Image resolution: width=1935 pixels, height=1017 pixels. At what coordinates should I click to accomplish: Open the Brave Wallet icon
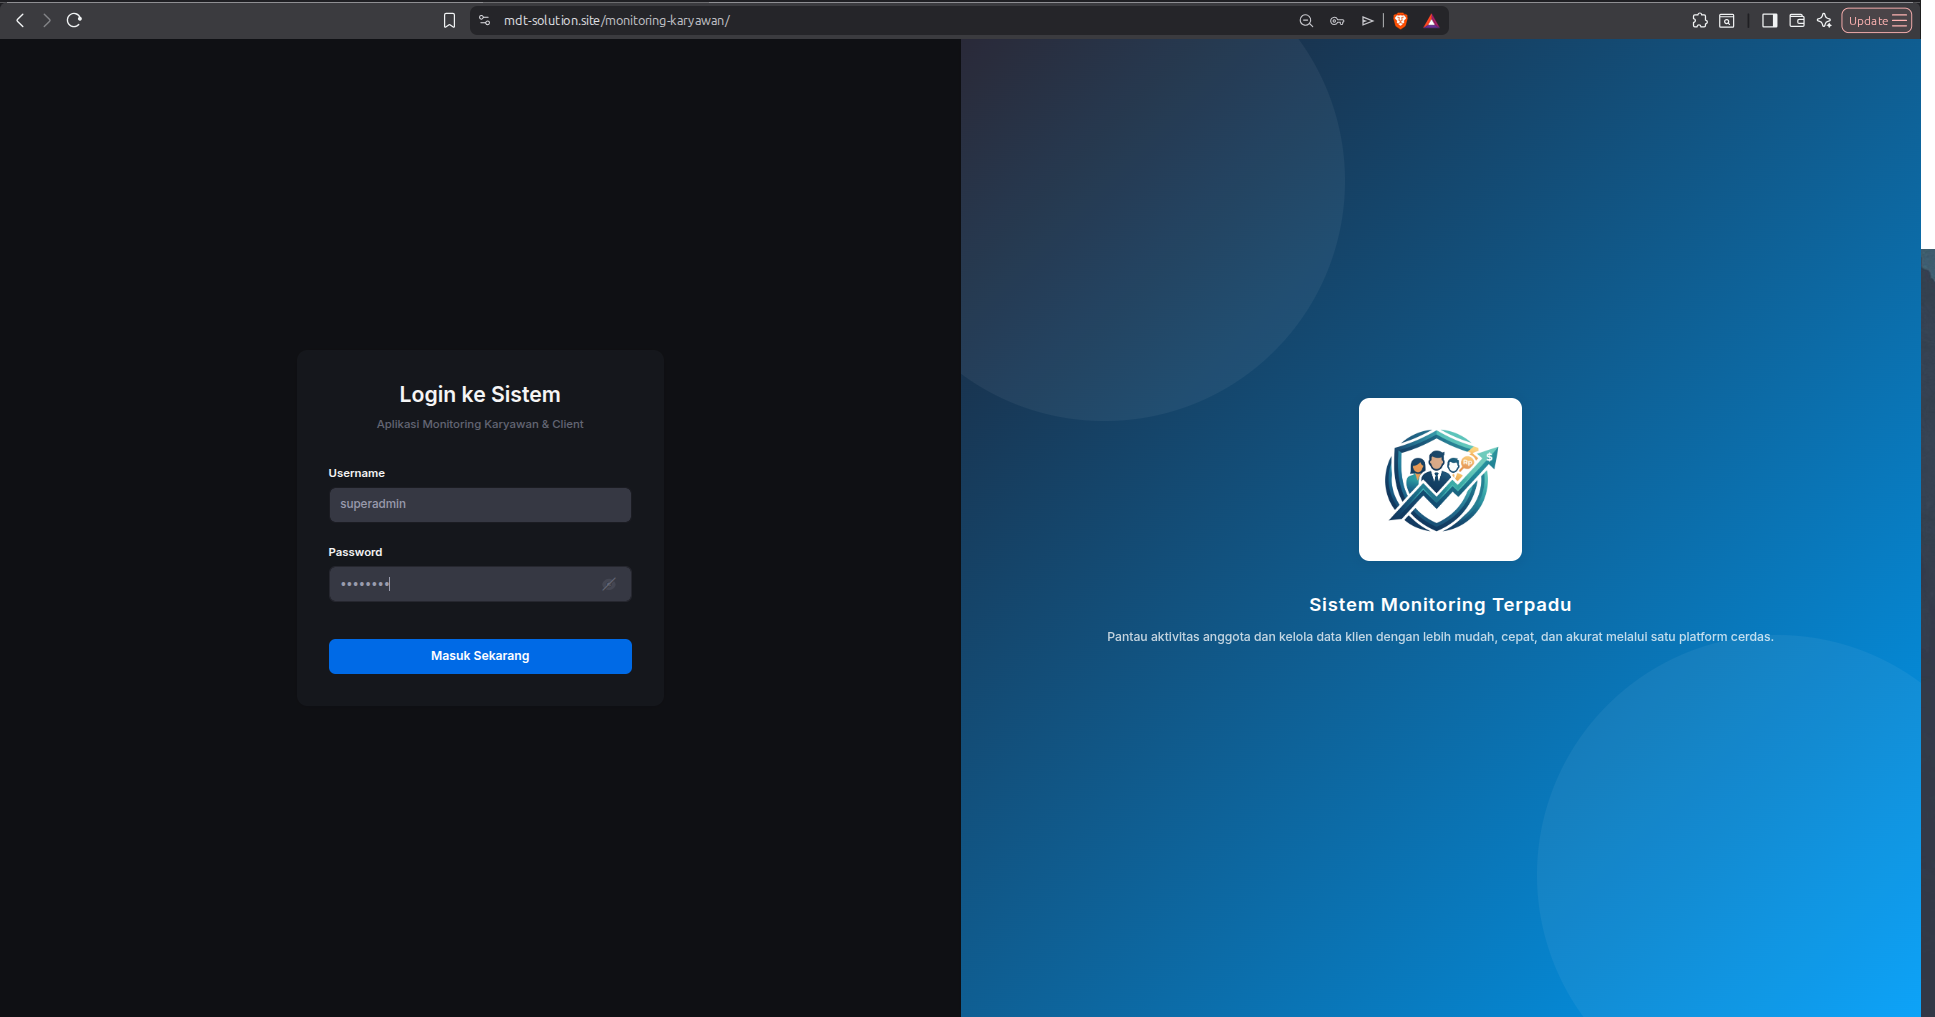point(1797,20)
